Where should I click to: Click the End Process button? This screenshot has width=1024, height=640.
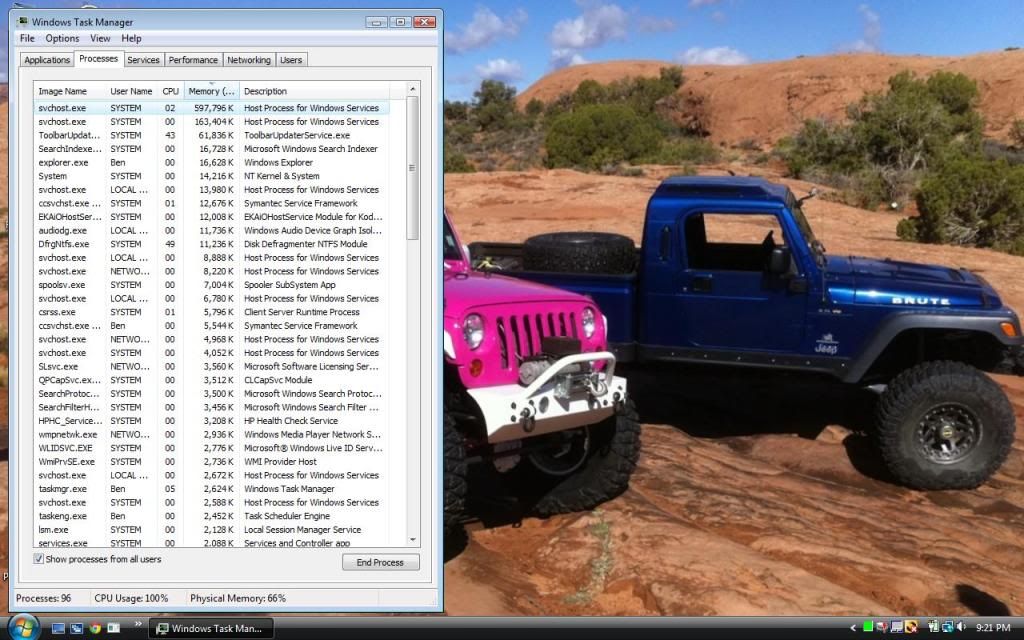(x=381, y=562)
